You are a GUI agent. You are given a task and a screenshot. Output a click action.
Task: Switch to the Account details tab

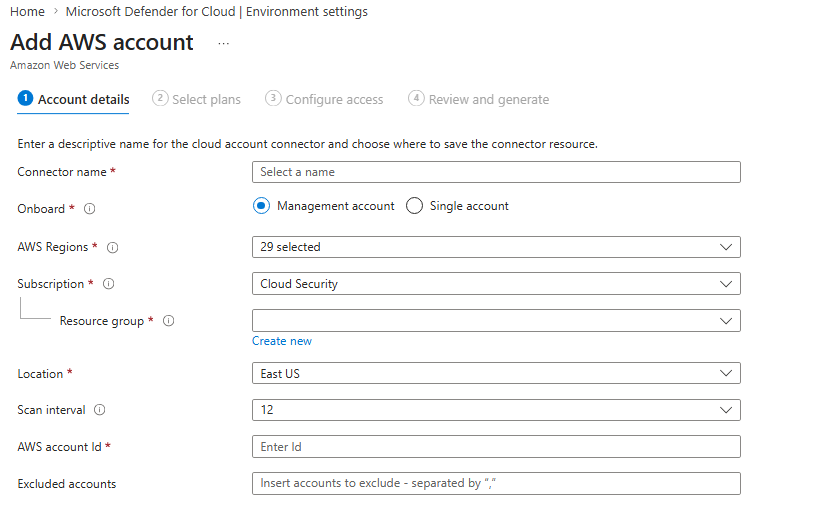click(x=73, y=100)
